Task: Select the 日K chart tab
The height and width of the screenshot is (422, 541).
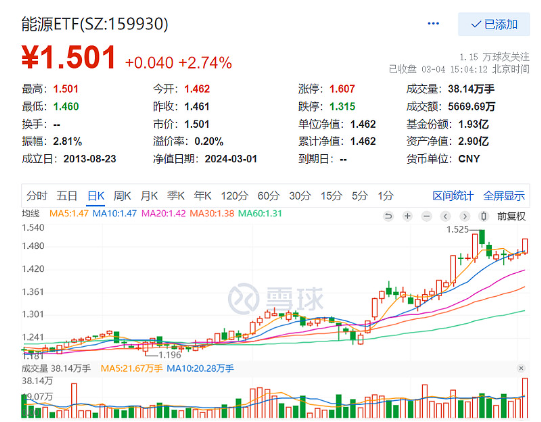Action: 96,196
